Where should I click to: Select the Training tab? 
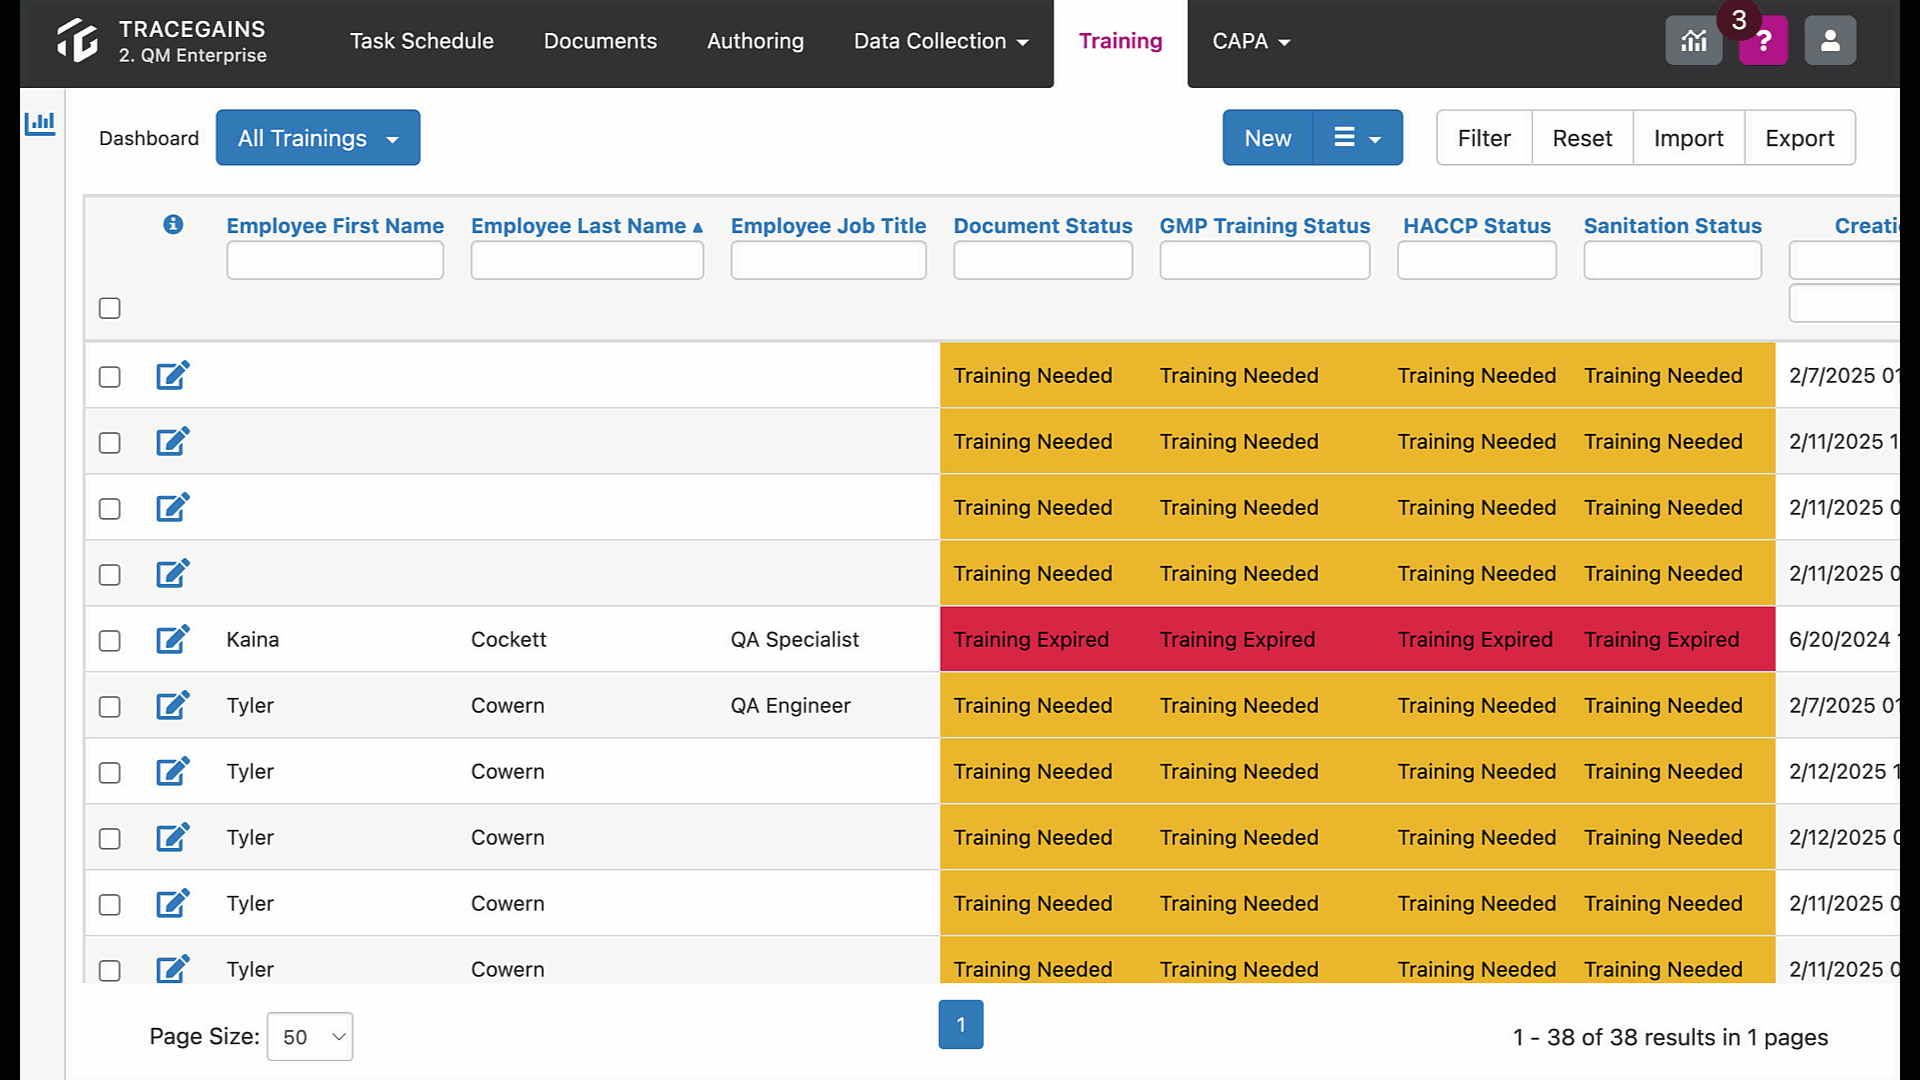tap(1120, 41)
